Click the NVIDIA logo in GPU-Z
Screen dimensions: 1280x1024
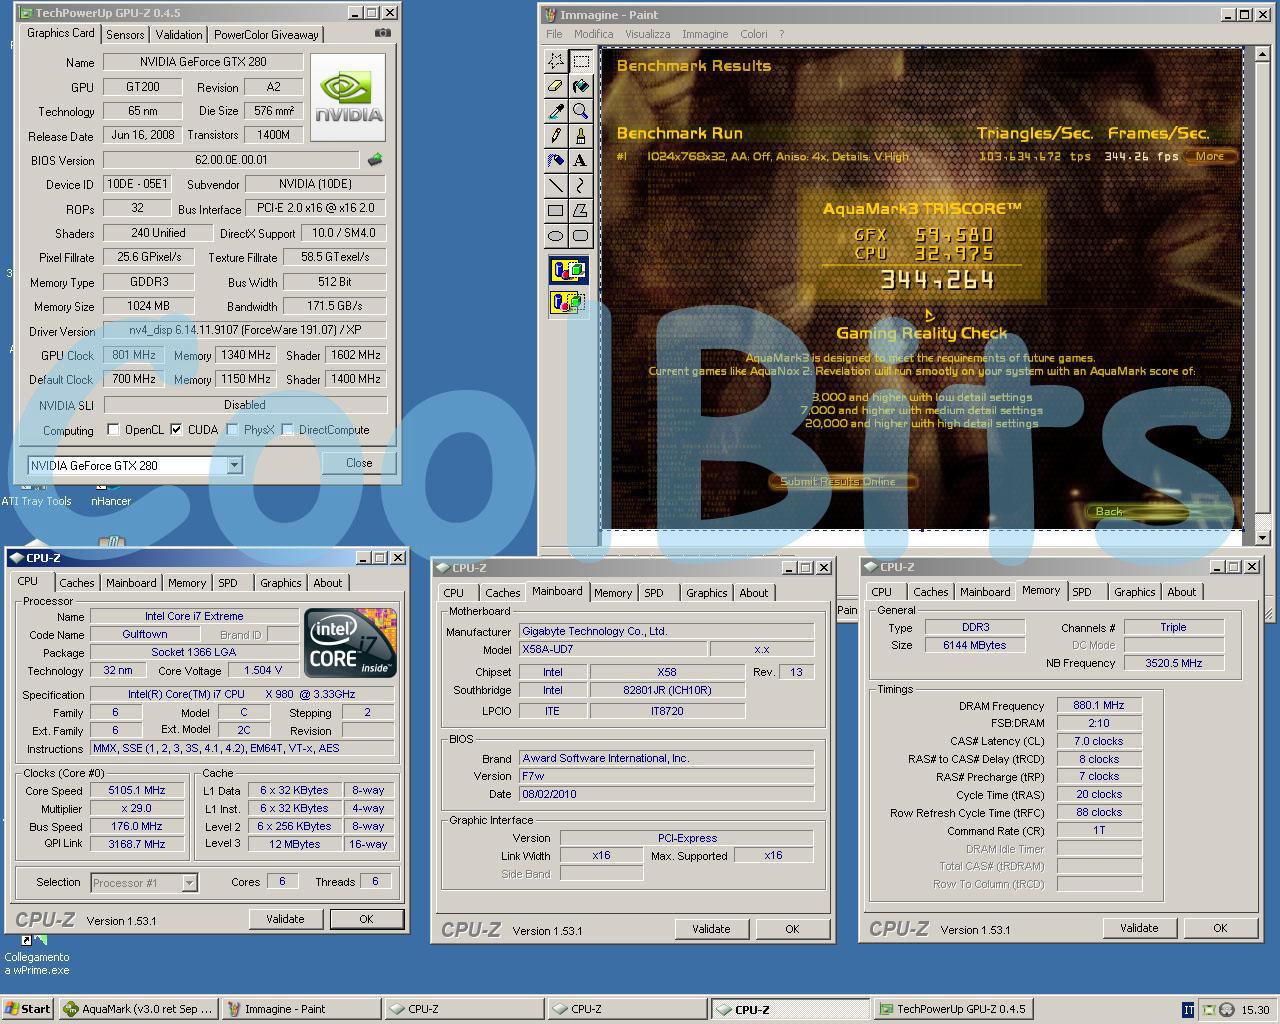[348, 97]
